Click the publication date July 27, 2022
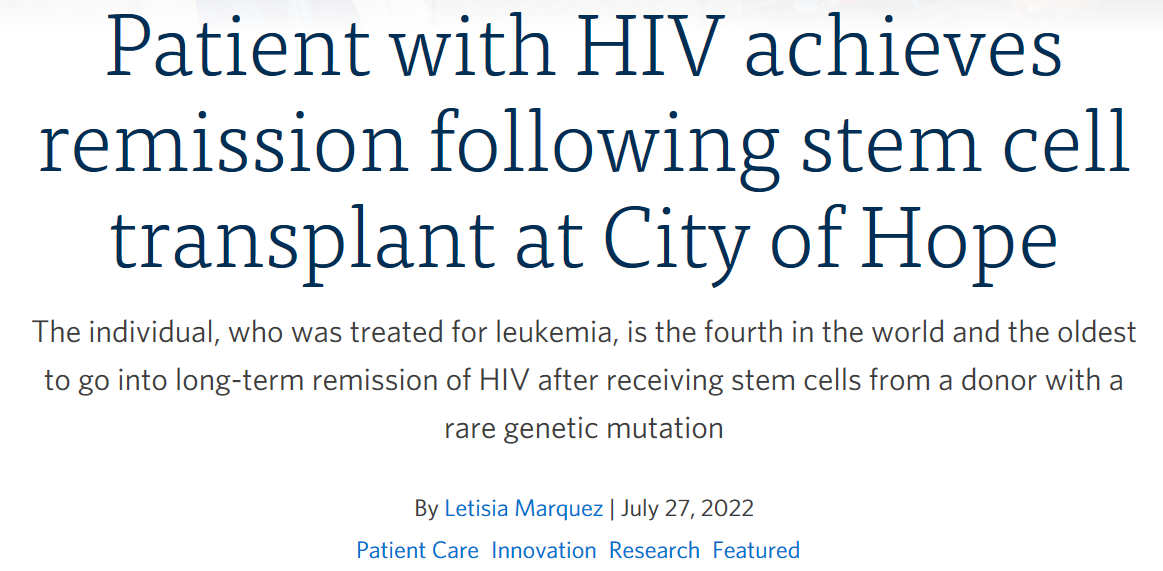Viewport: 1163px width, 571px height. point(687,509)
